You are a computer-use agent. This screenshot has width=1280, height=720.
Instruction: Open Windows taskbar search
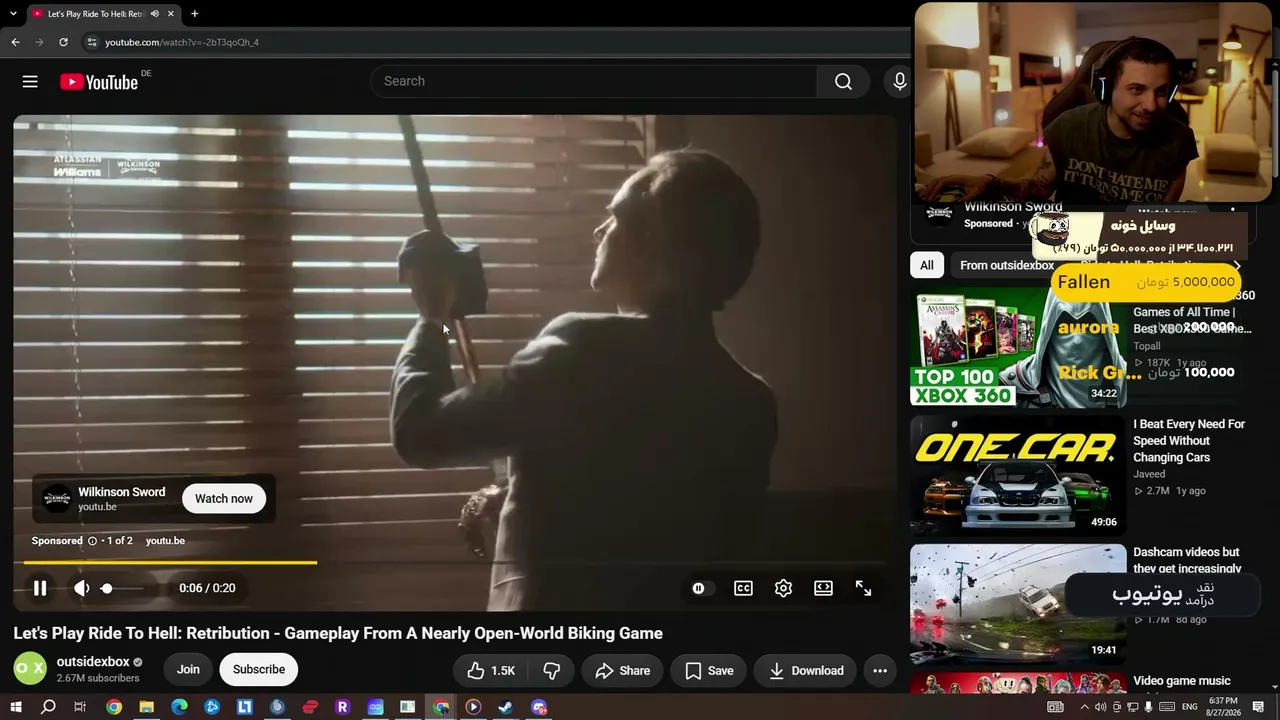(x=48, y=707)
